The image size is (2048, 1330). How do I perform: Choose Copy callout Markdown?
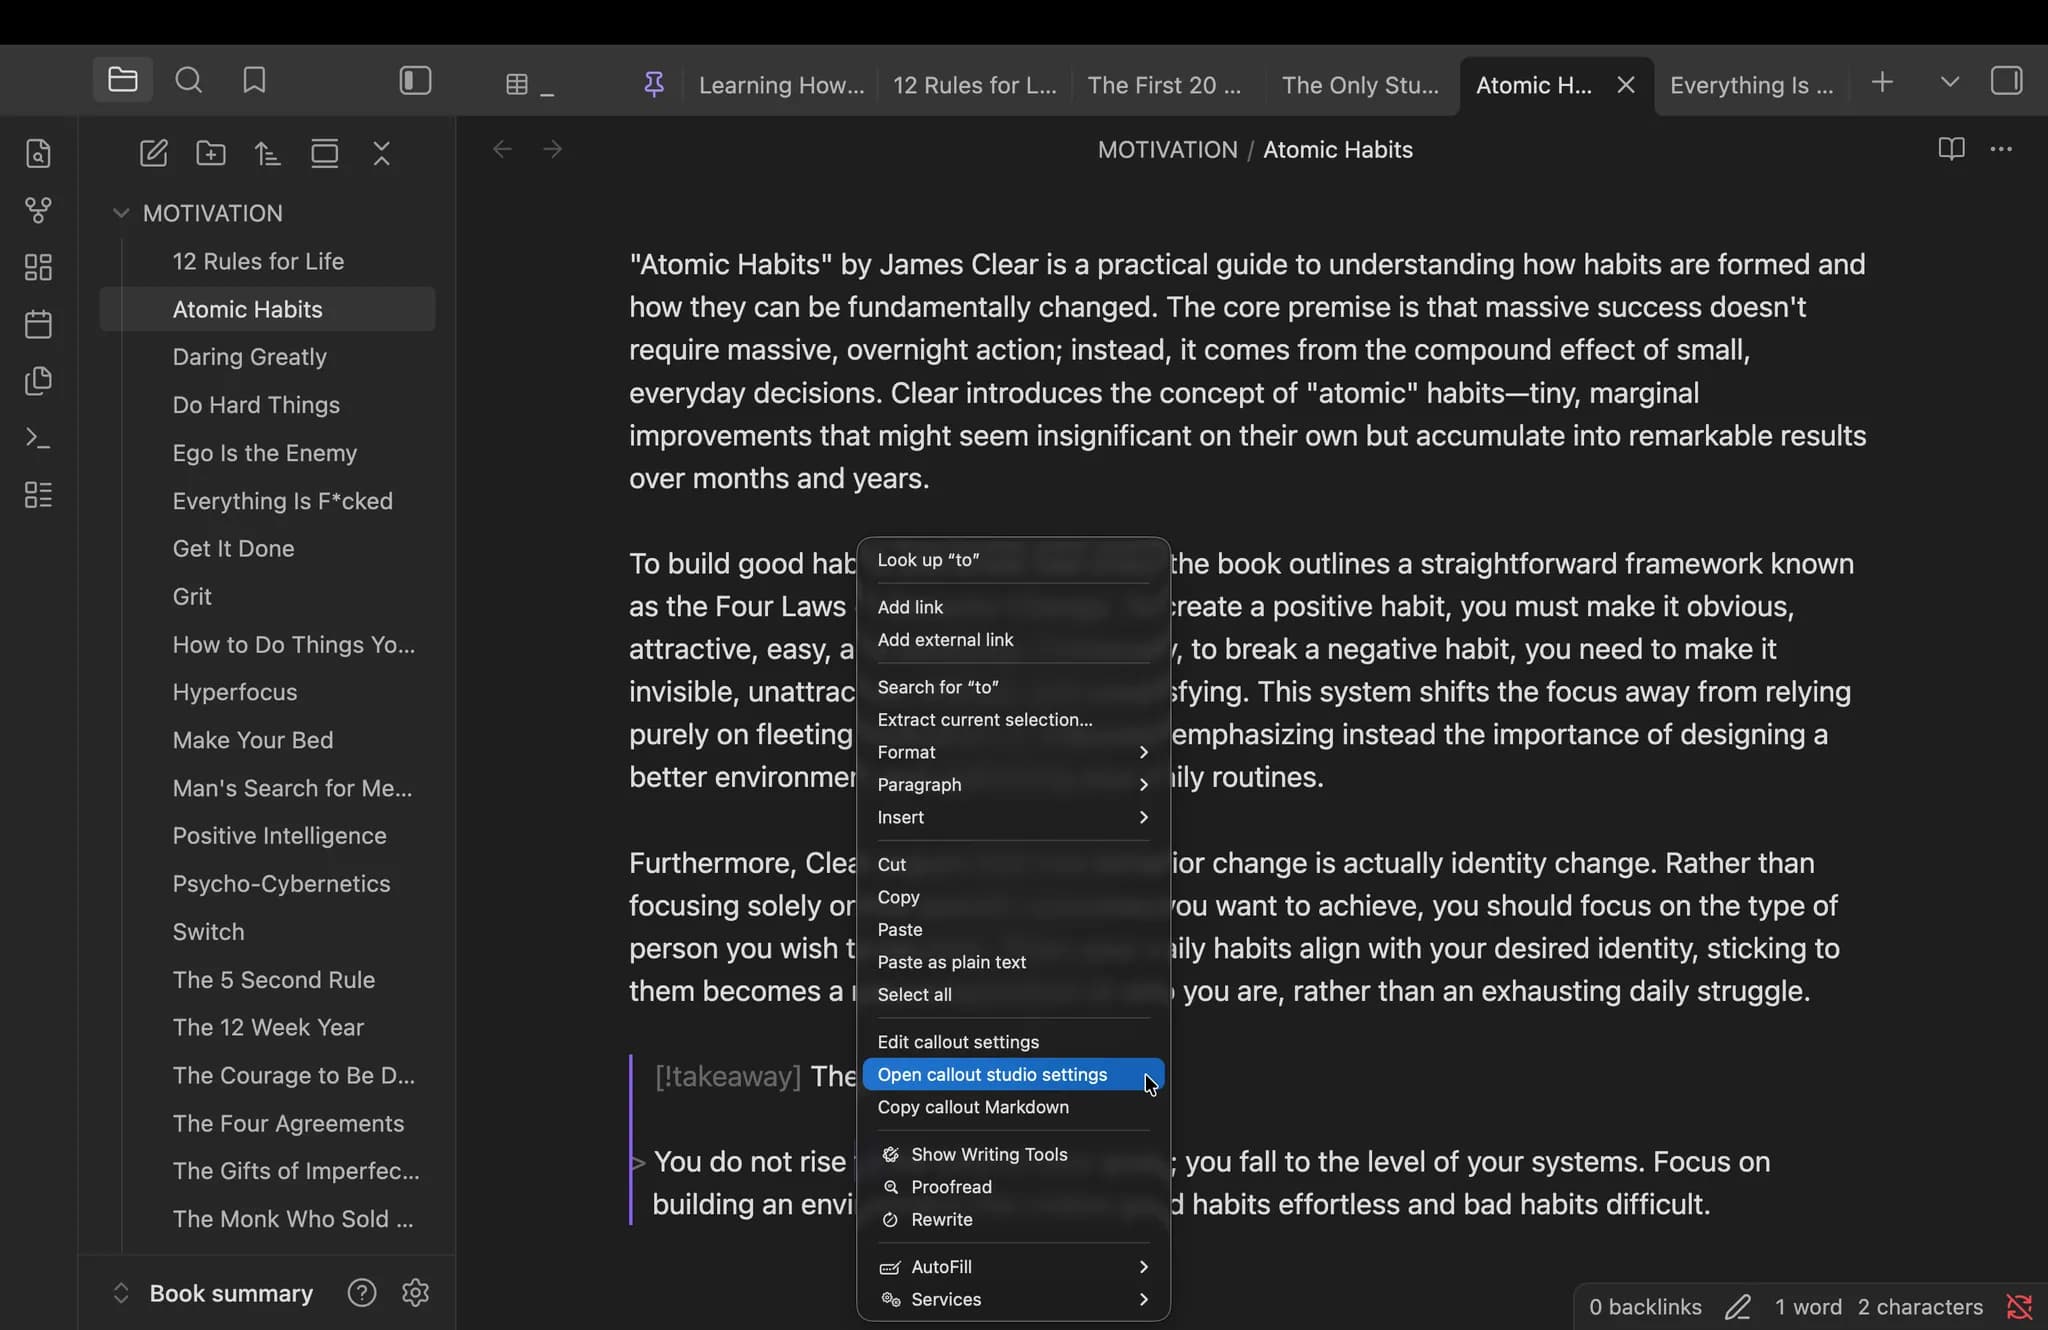pos(1013,1107)
